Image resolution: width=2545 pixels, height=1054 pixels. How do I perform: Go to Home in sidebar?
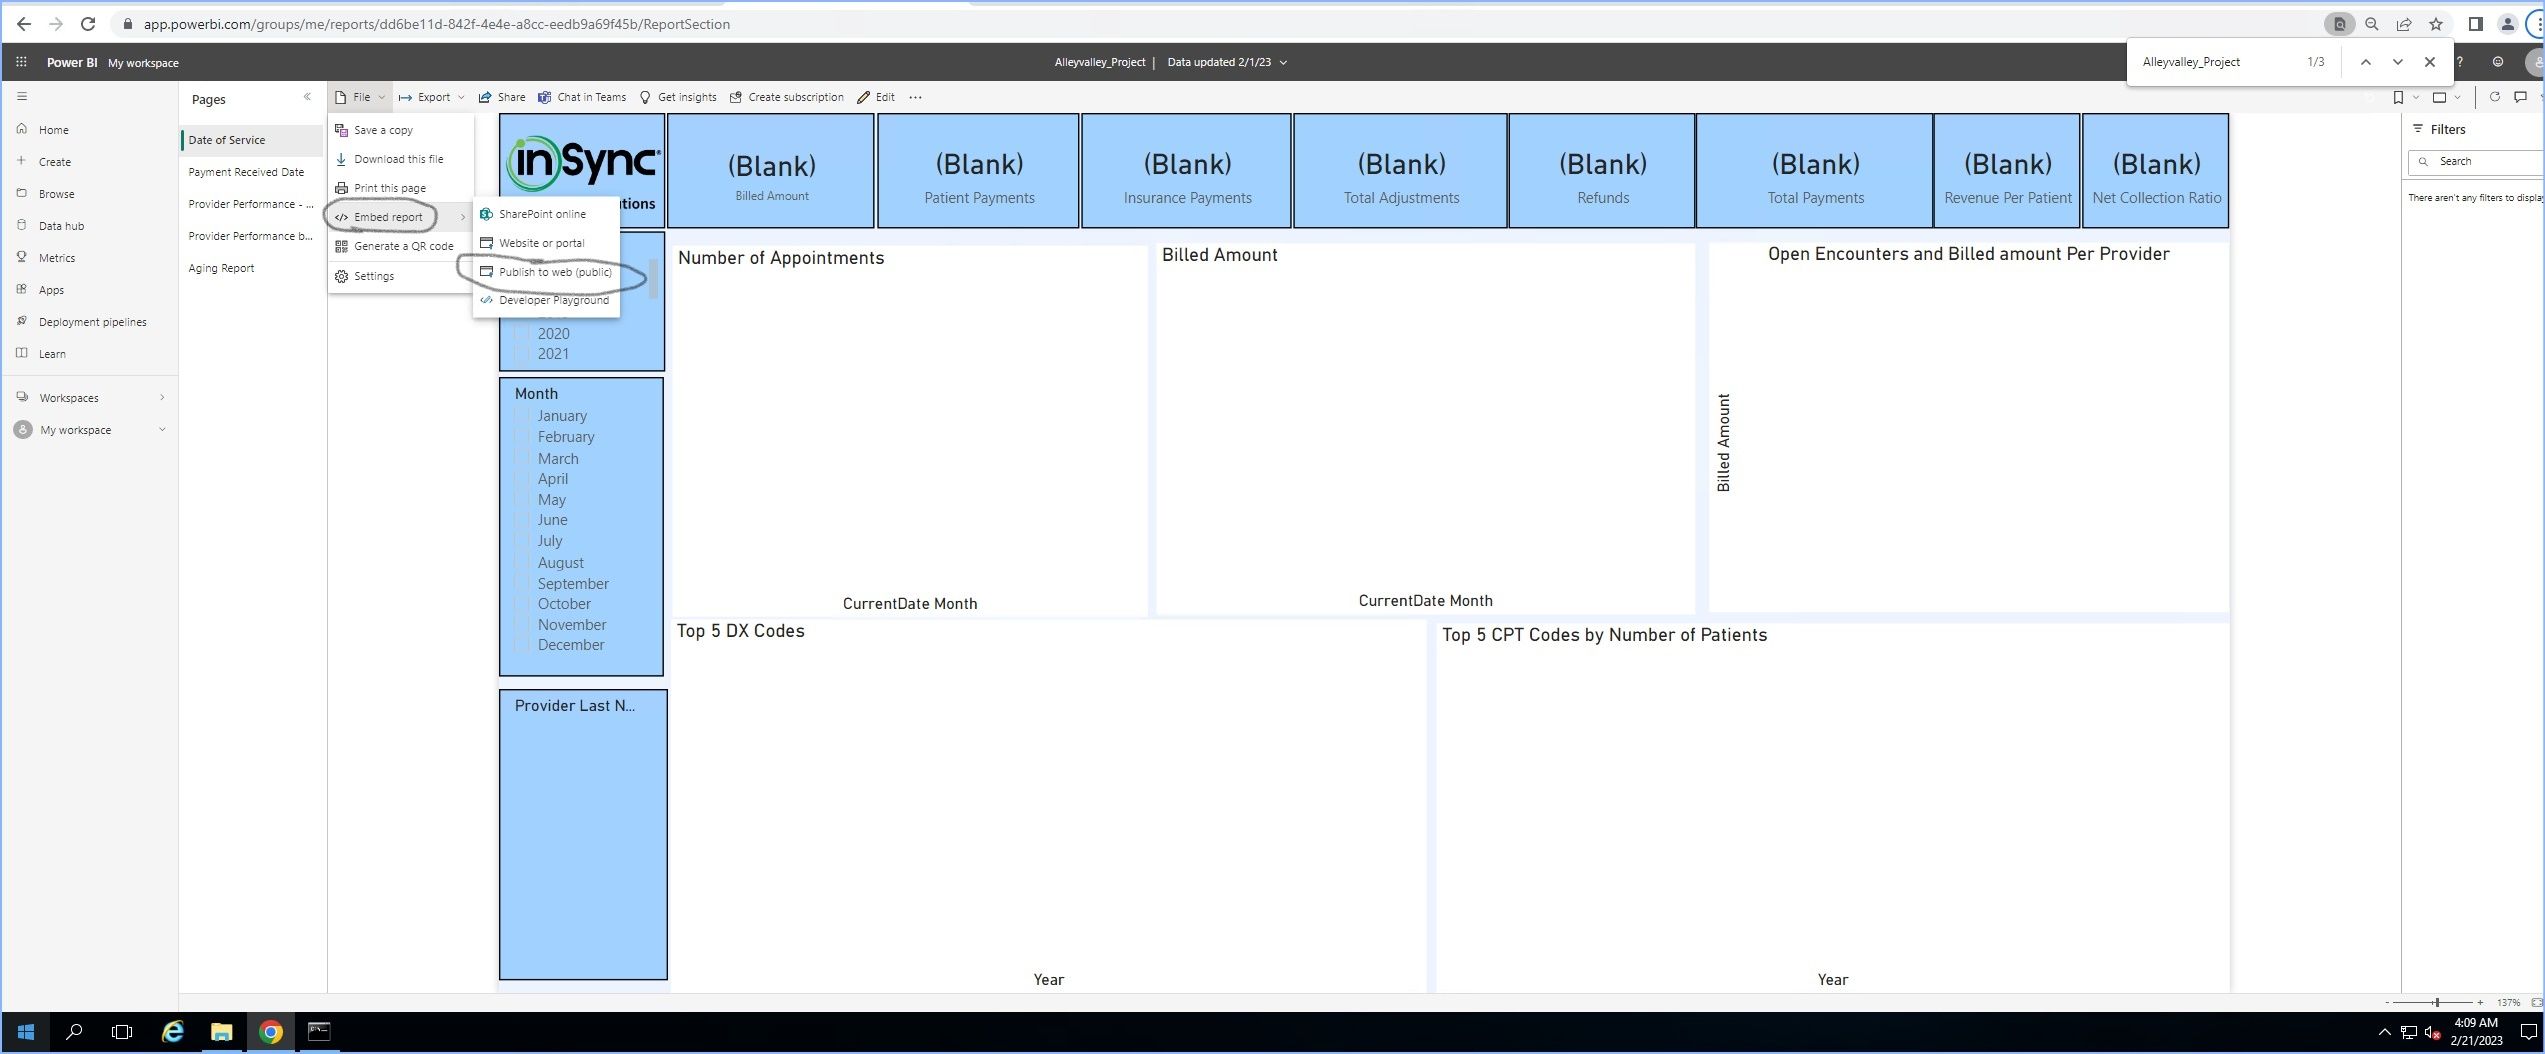click(53, 130)
